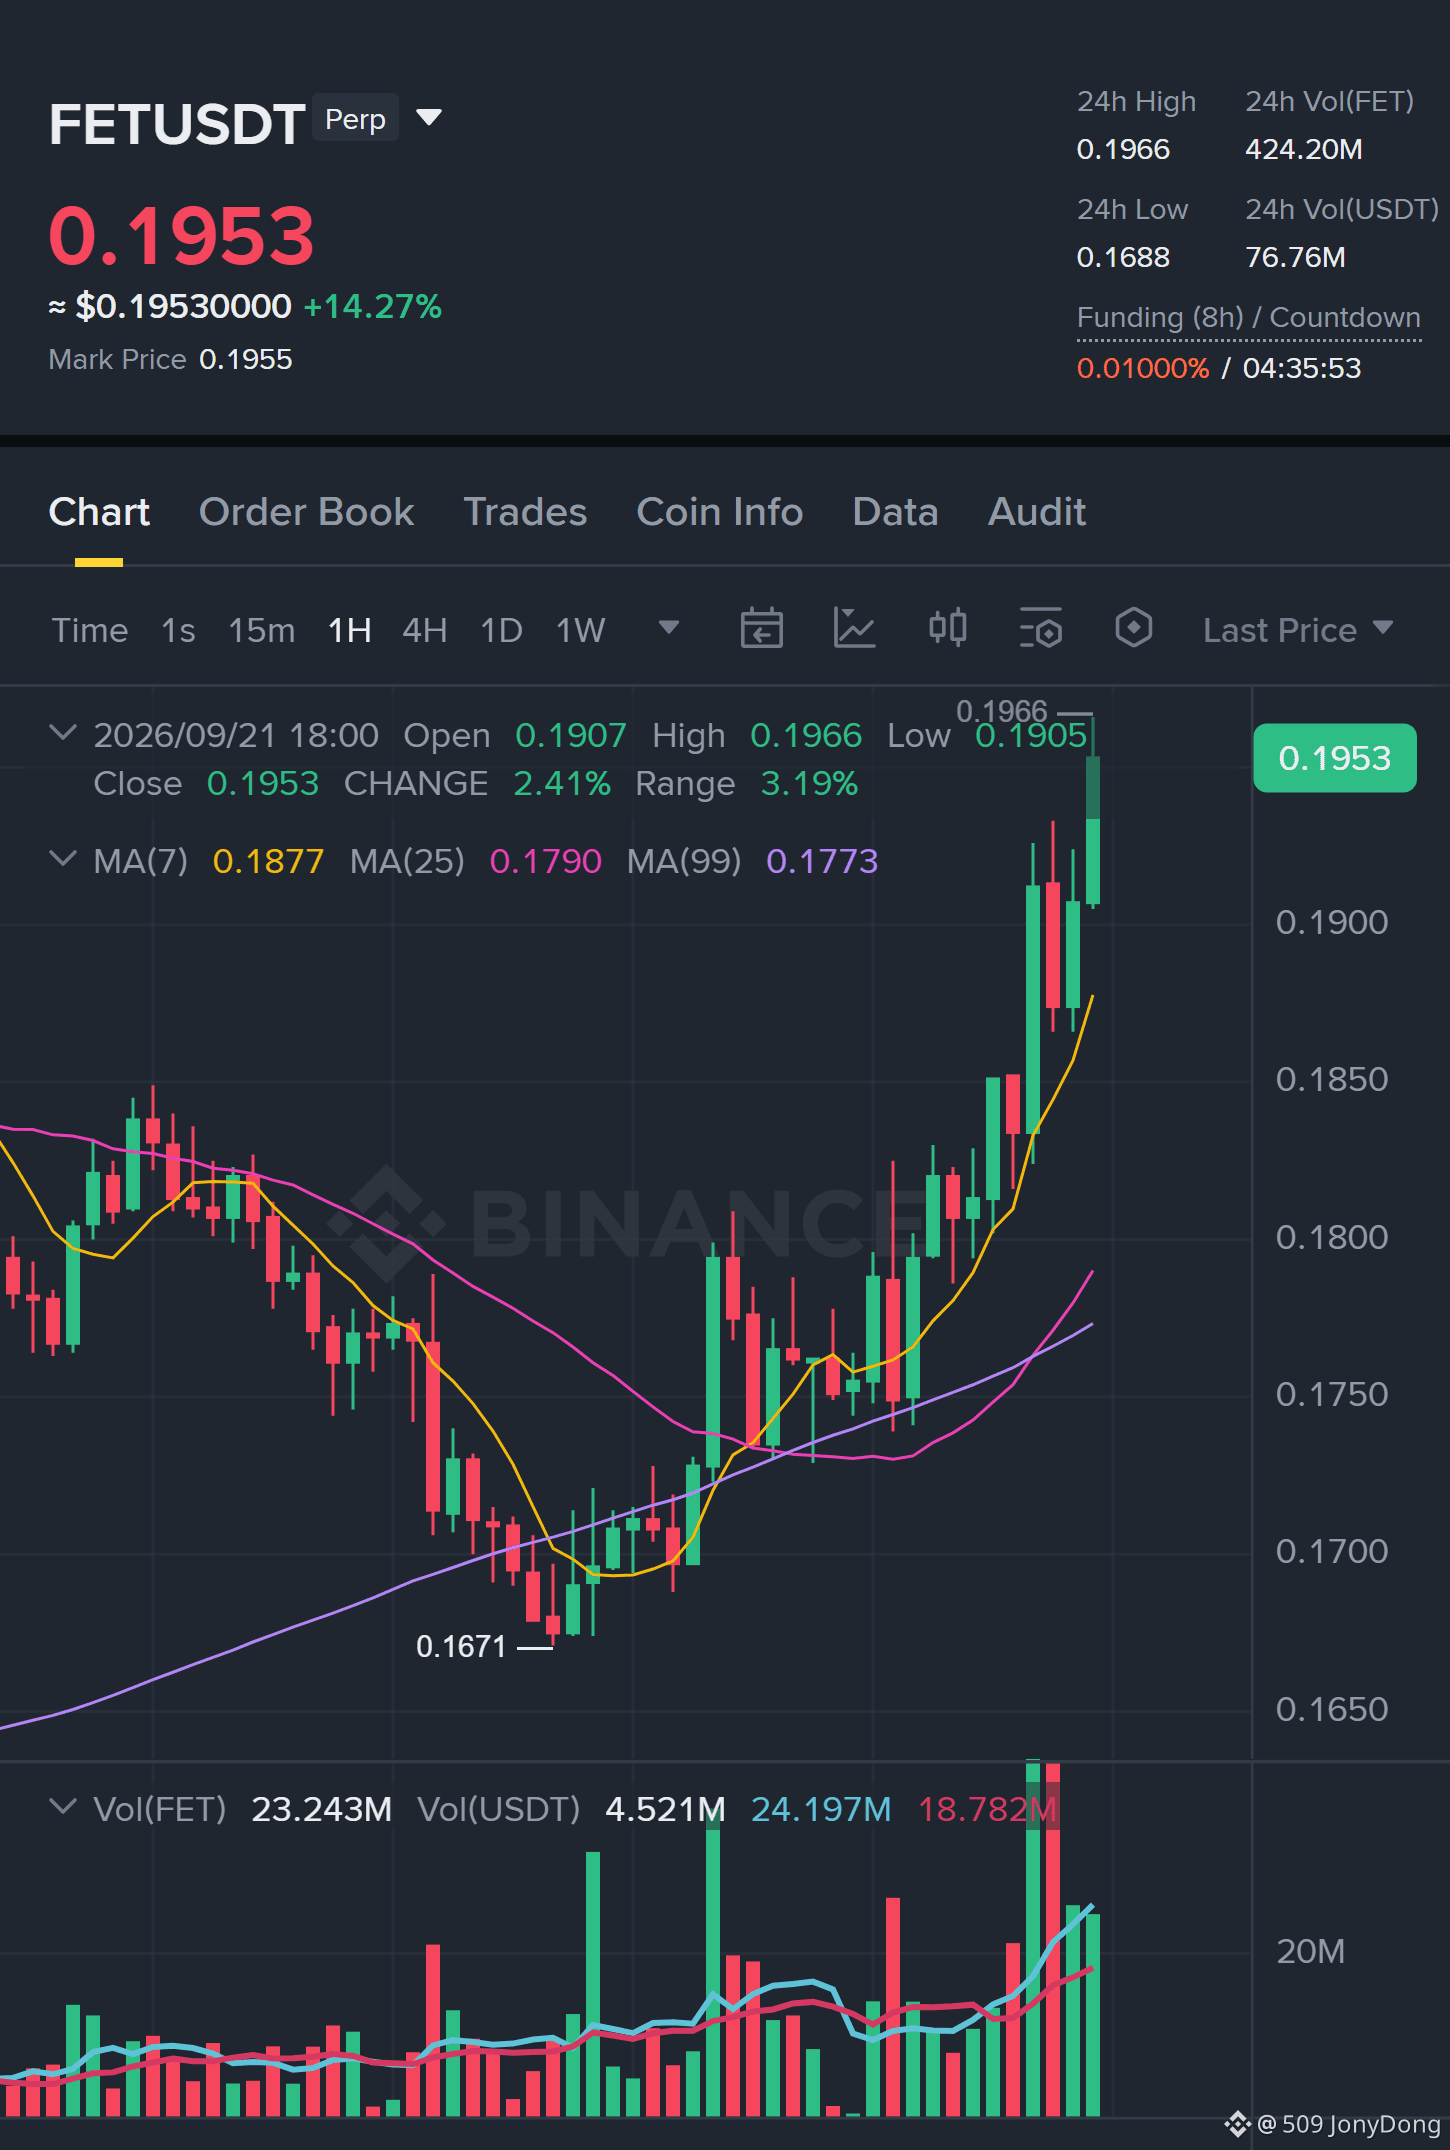This screenshot has width=1450, height=2150.
Task: Choose the 1D chart interval
Action: (x=501, y=630)
